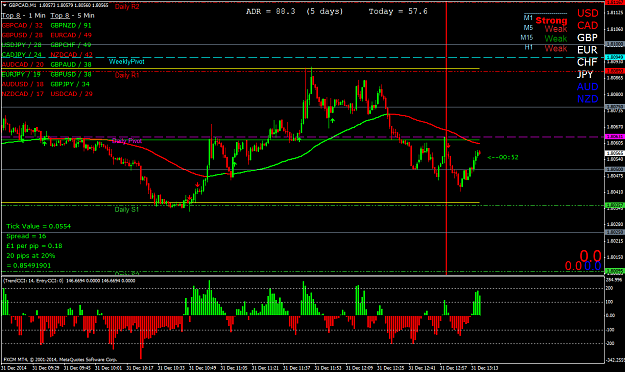
Task: Click the 'EURJPY / 19' pair entry
Action: point(21,74)
